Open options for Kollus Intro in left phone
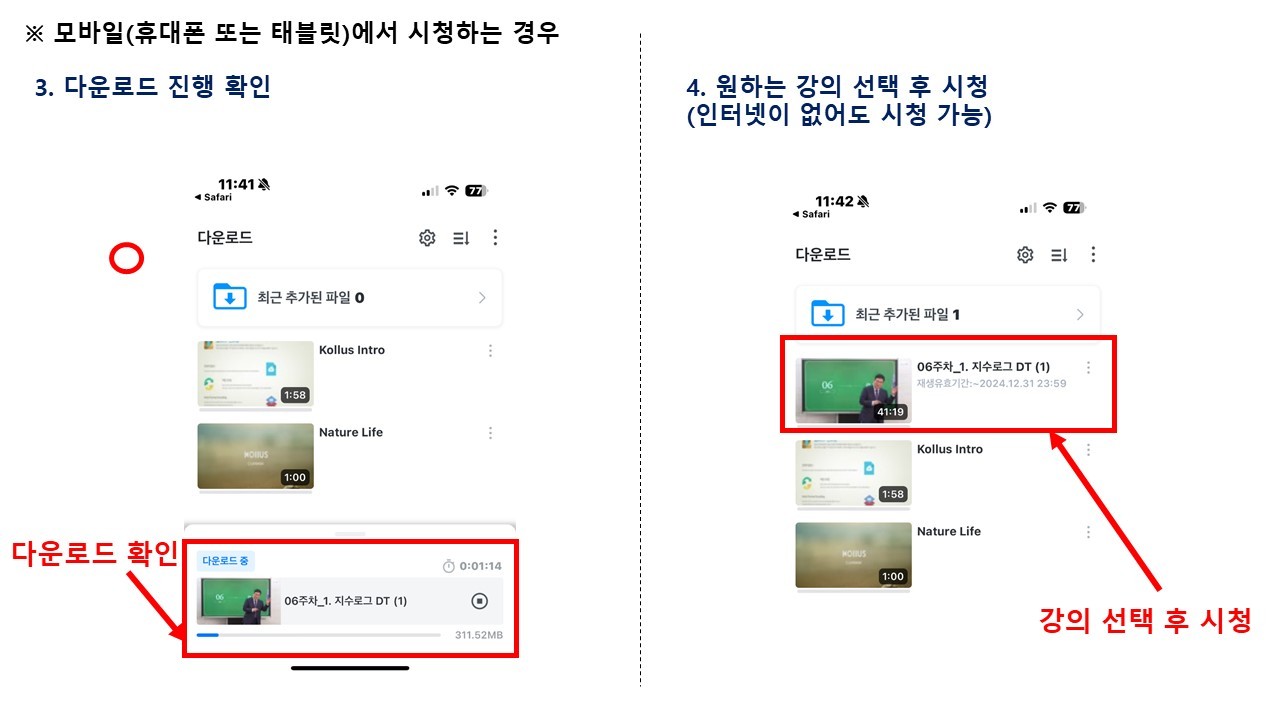 (490, 351)
